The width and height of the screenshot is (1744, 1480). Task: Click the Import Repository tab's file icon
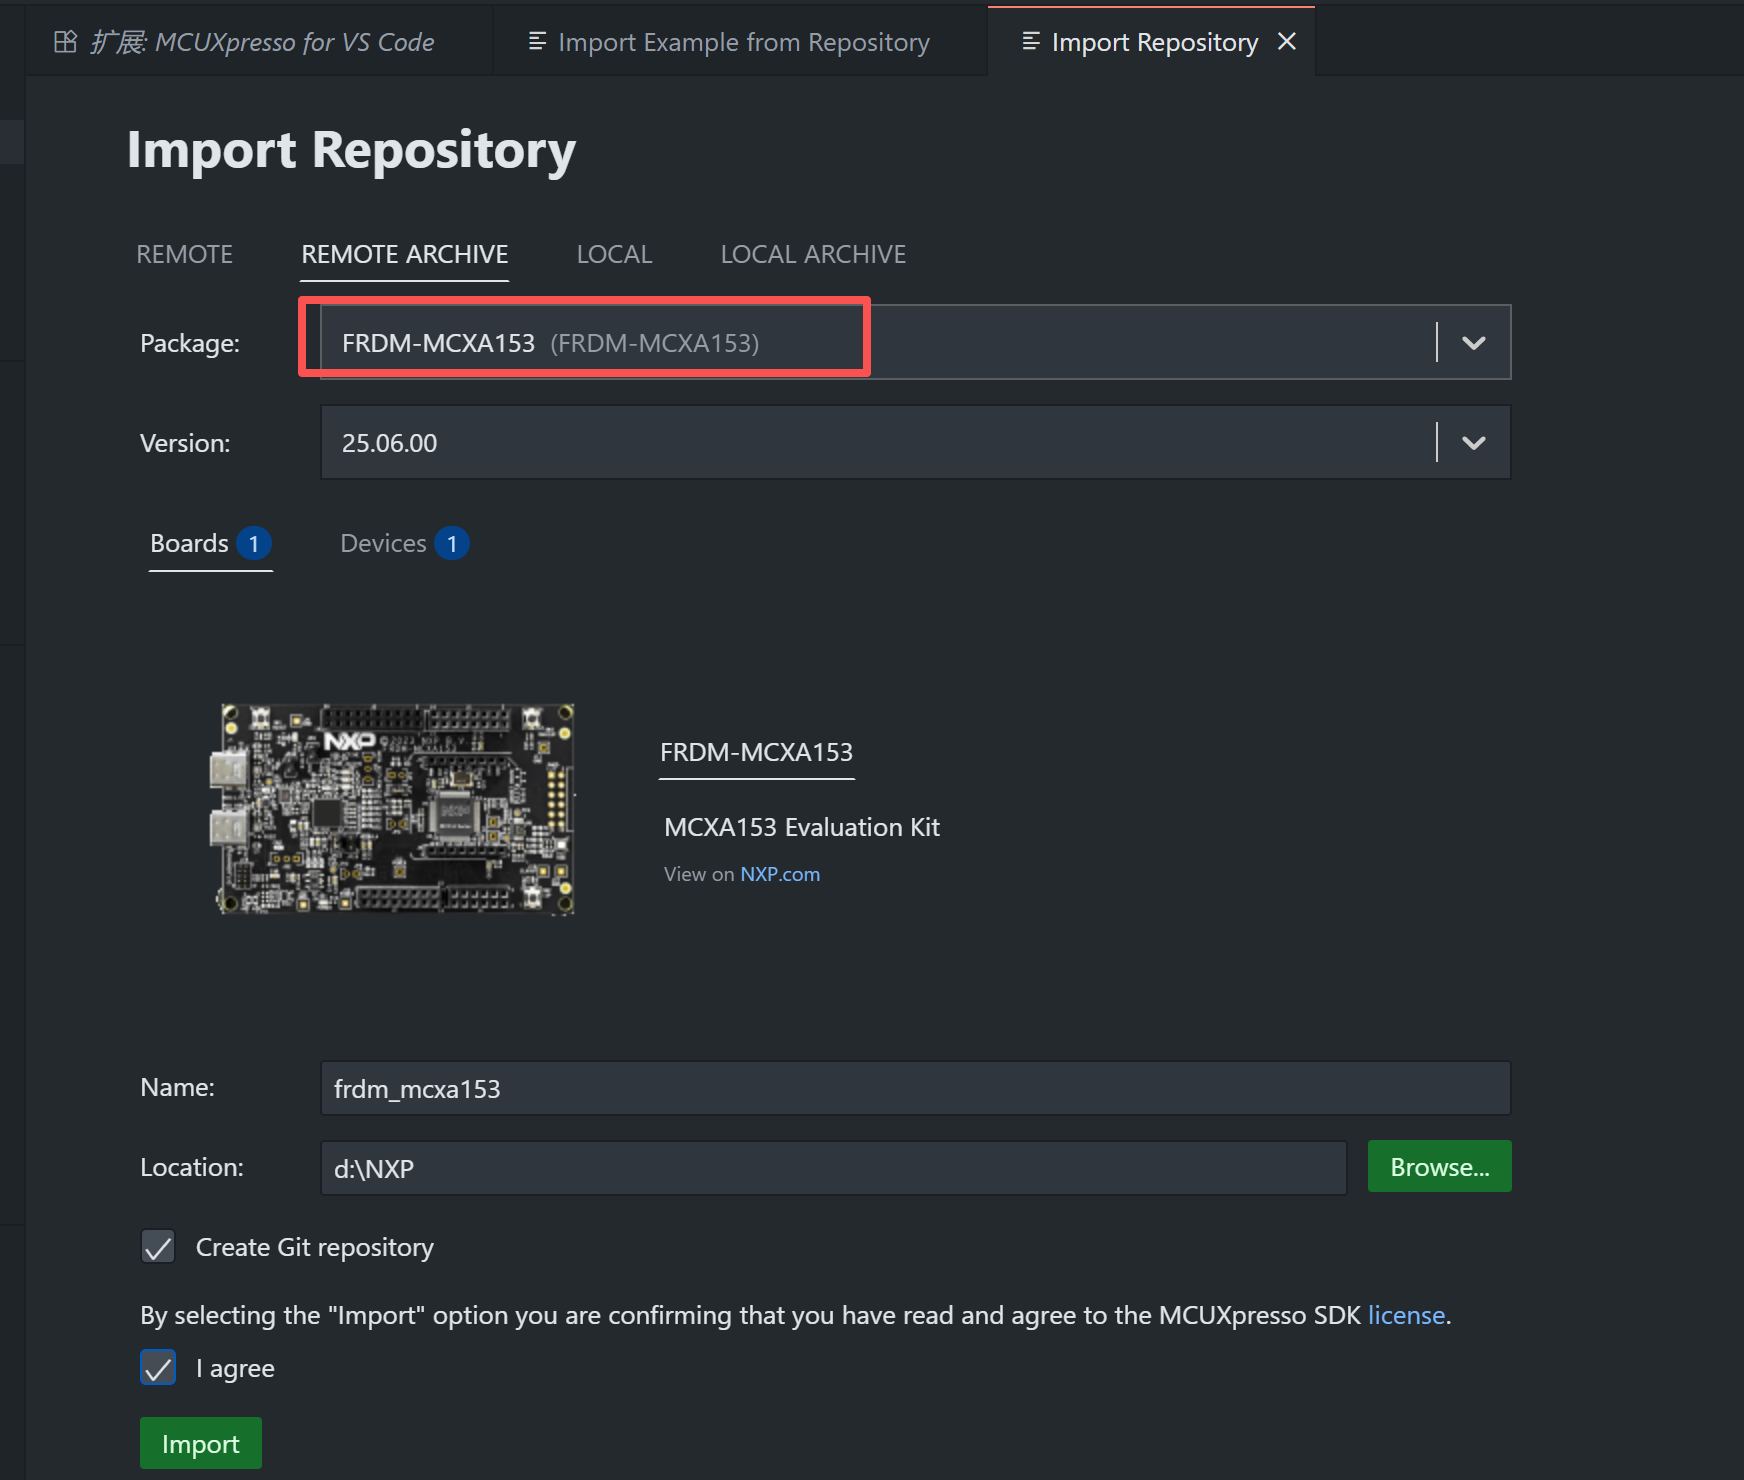1031,41
